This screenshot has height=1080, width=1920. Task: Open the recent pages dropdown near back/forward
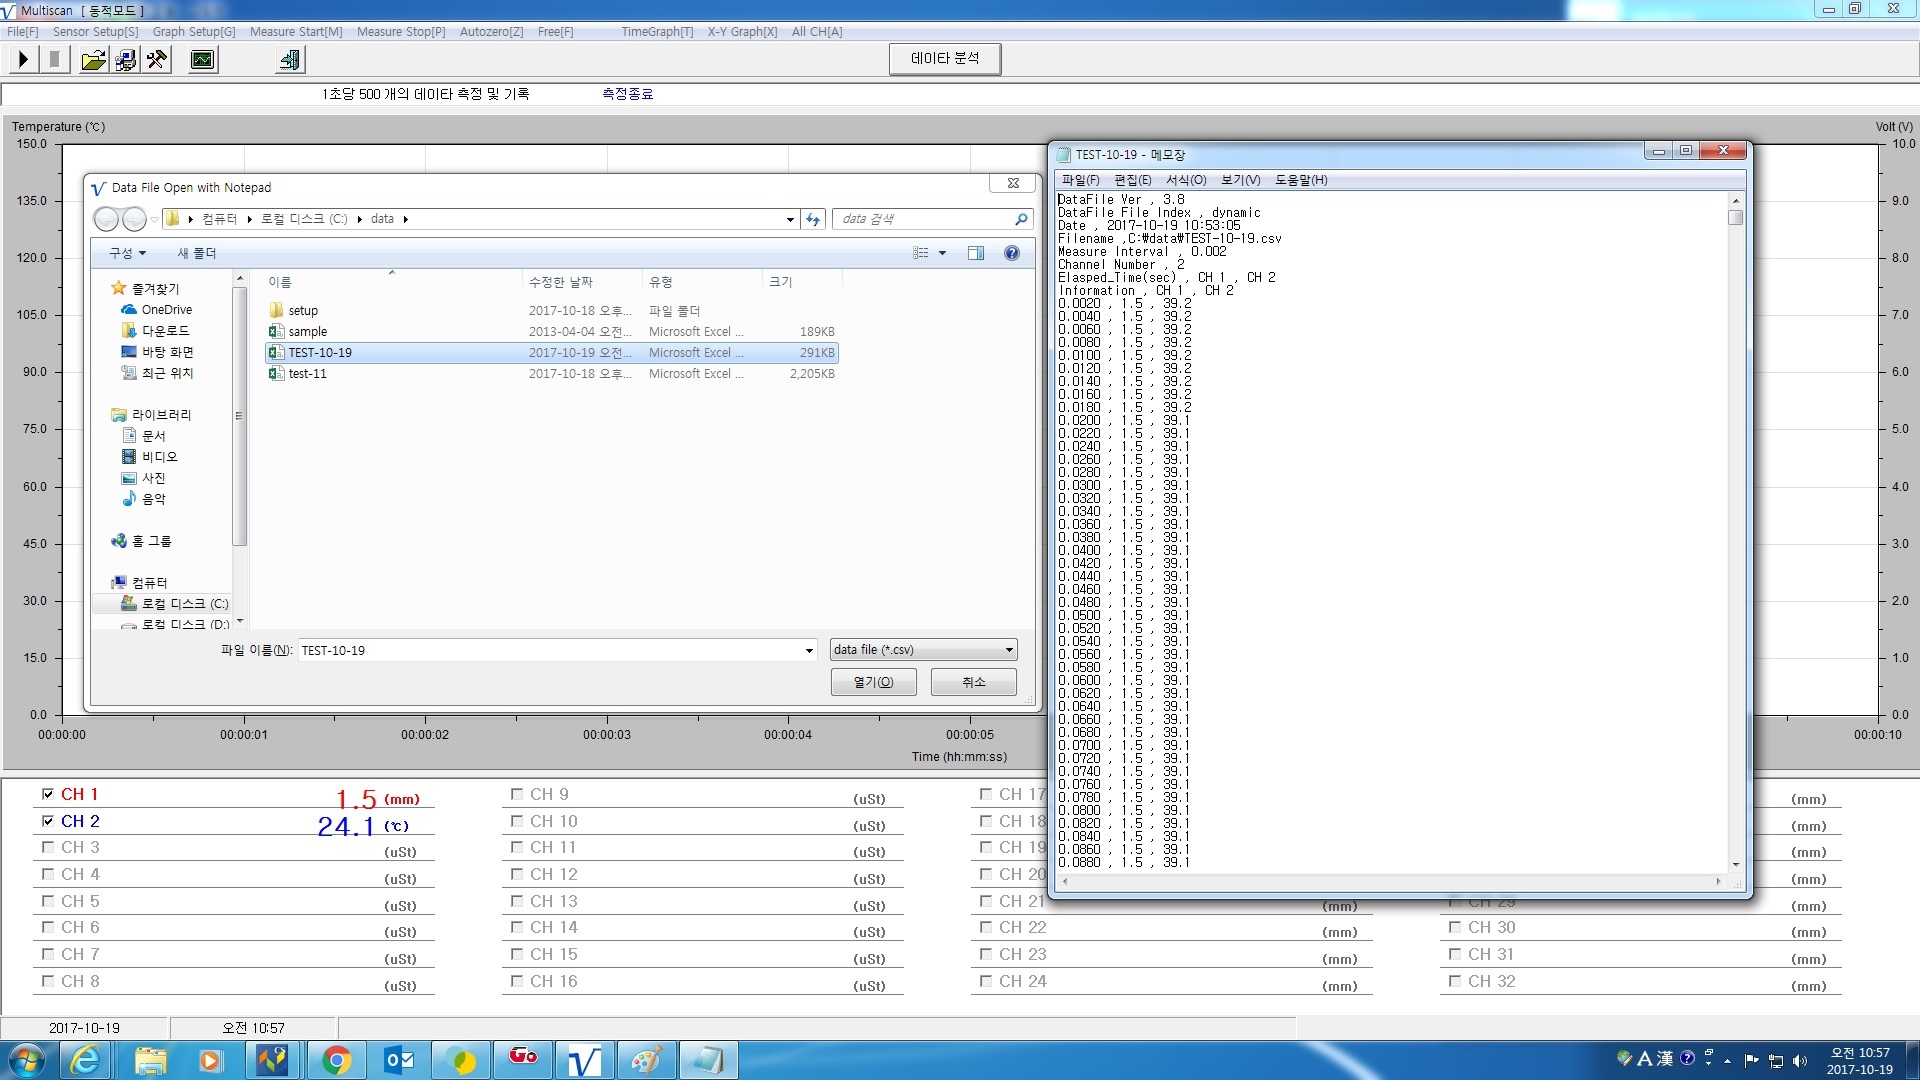[154, 219]
